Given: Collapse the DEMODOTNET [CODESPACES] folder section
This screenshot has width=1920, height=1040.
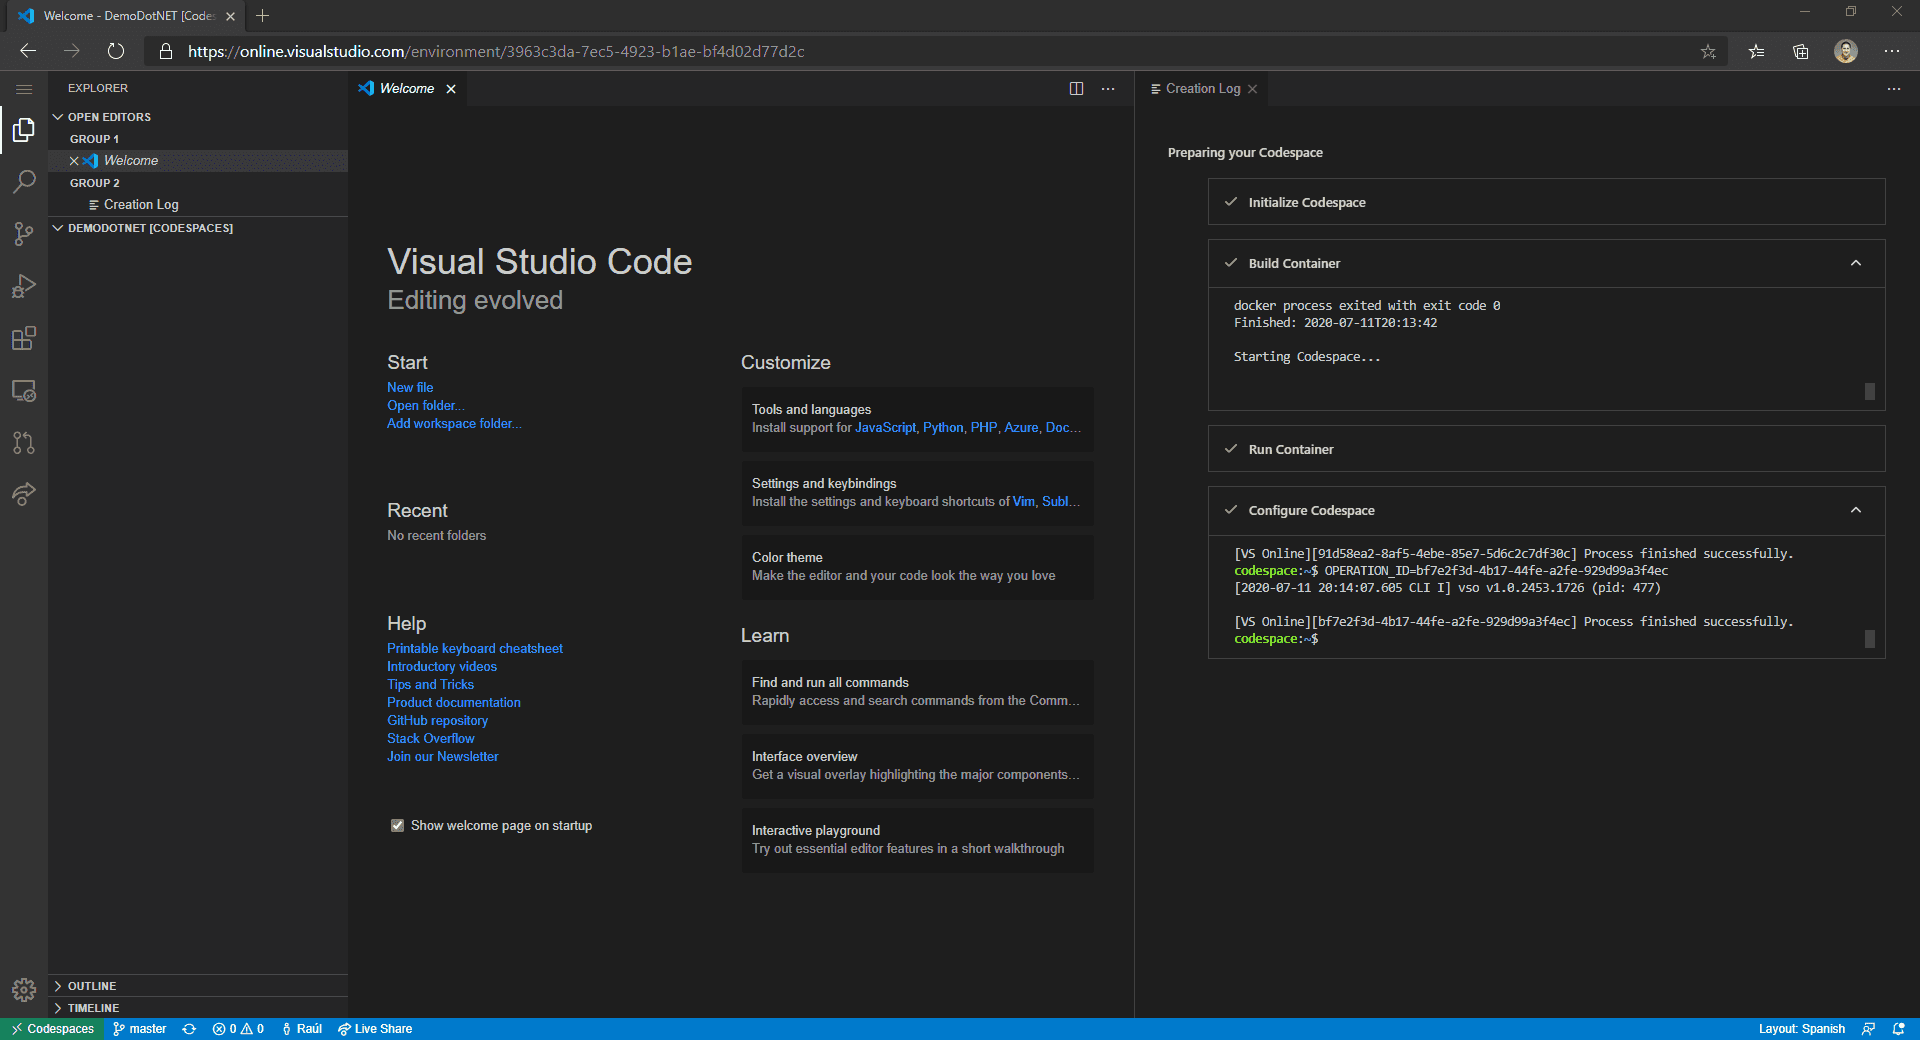Looking at the screenshot, I should tap(198, 228).
